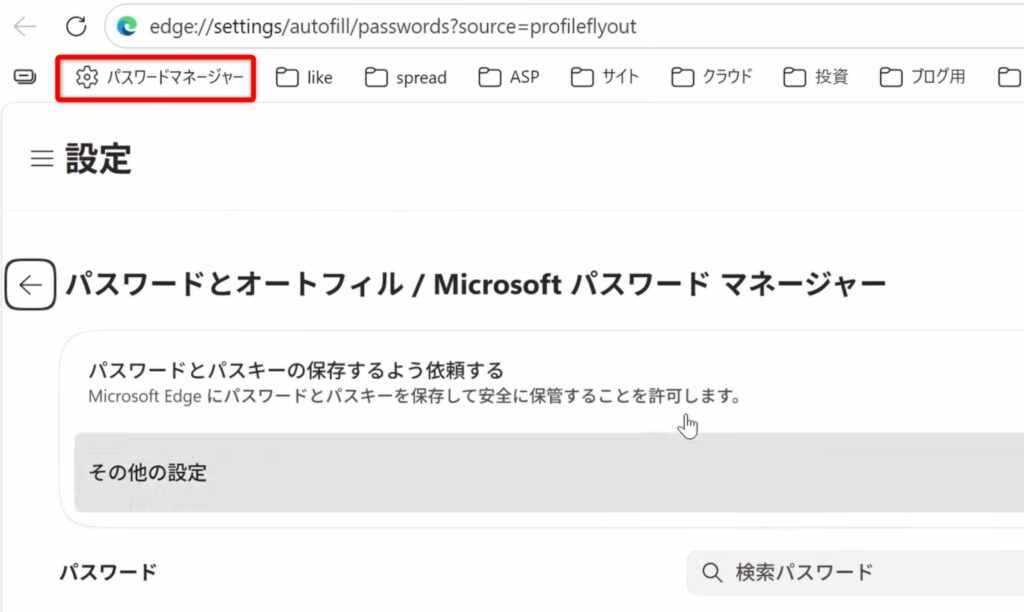Click the magnifier icon in password search

click(711, 573)
